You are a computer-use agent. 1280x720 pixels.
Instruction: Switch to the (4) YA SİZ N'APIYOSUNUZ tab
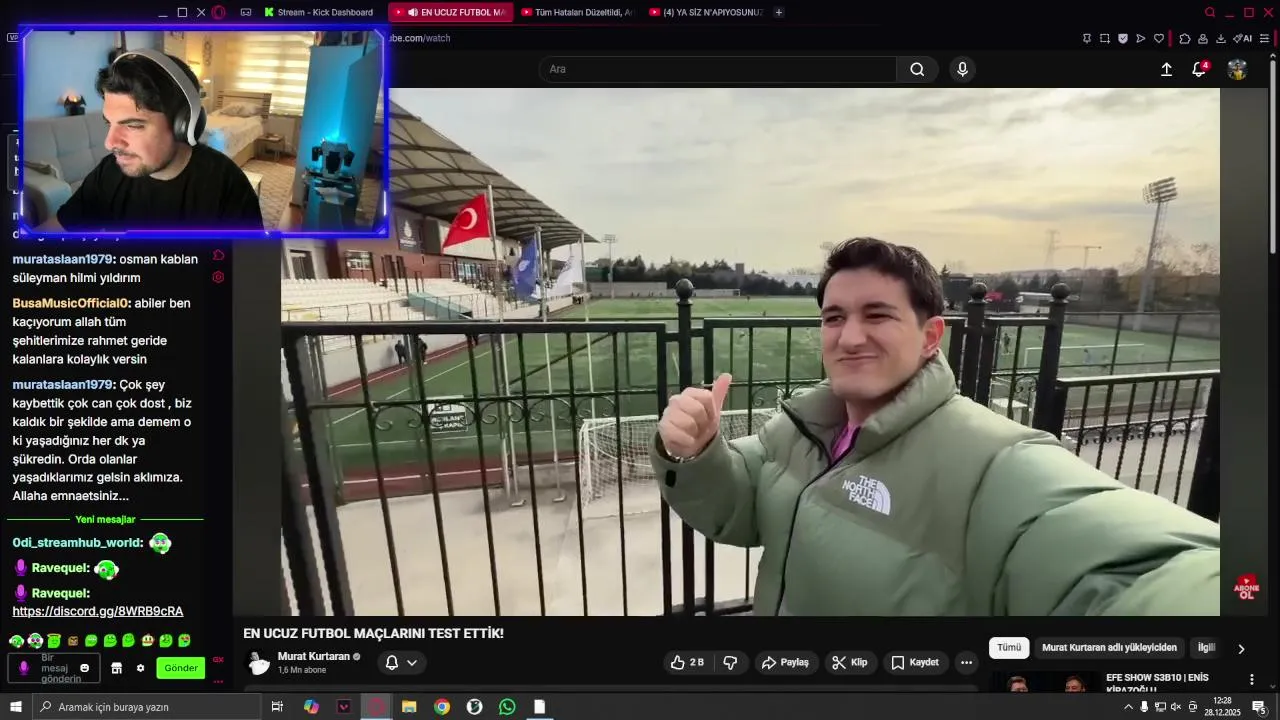(x=705, y=12)
